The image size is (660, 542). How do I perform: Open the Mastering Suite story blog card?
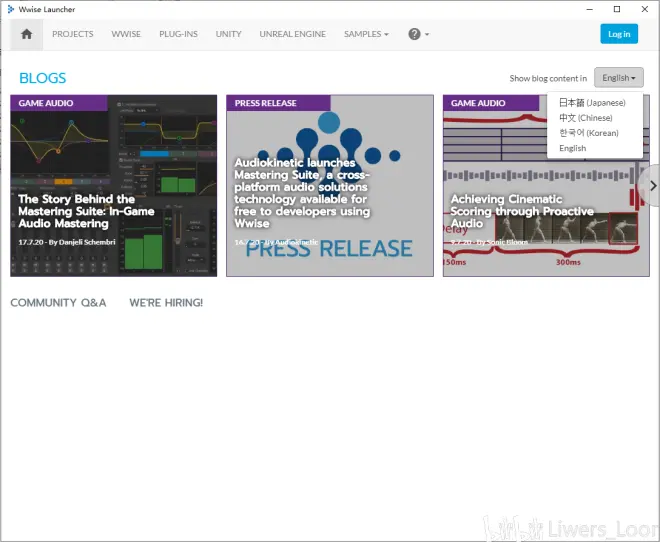tap(114, 186)
